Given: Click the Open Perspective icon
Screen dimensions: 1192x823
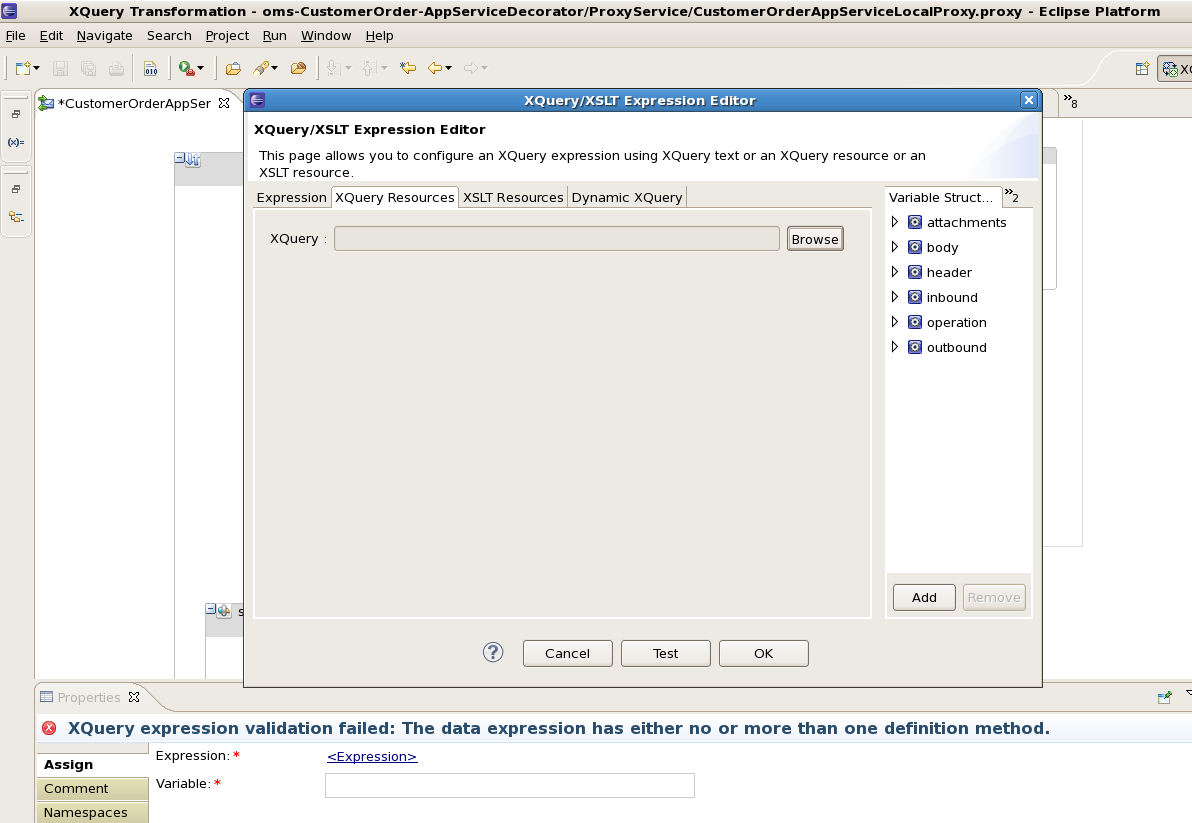Looking at the screenshot, I should click(x=1142, y=69).
